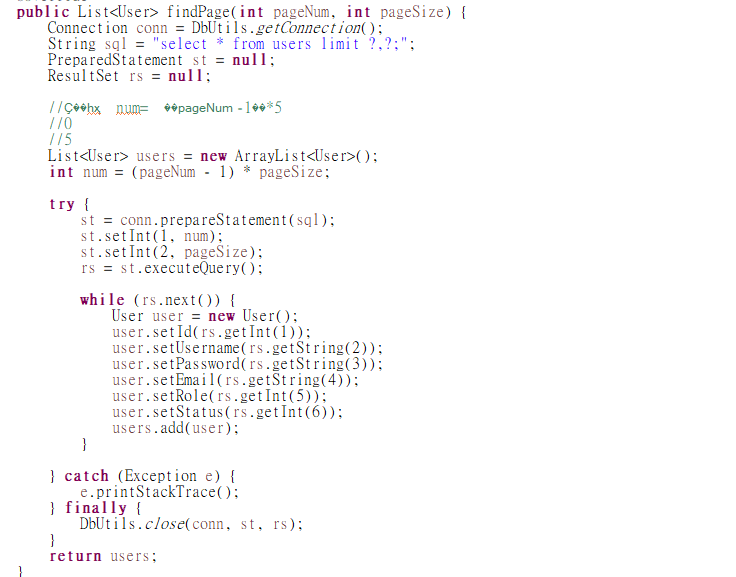Click the new ArrayList<User>() expression
Image resolution: width=736 pixels, height=577 pixels.
click(x=288, y=156)
